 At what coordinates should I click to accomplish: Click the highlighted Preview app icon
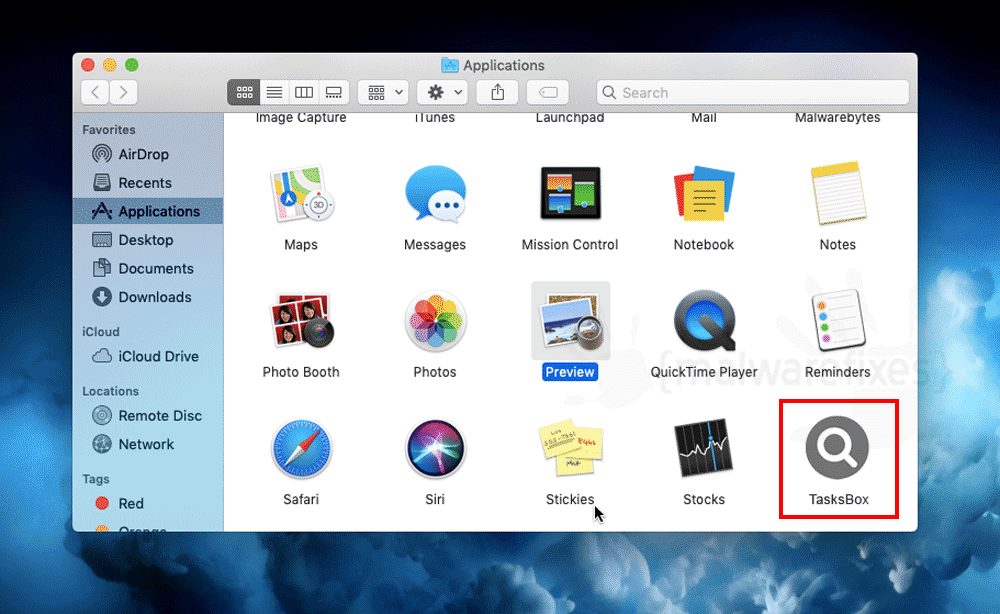[570, 321]
